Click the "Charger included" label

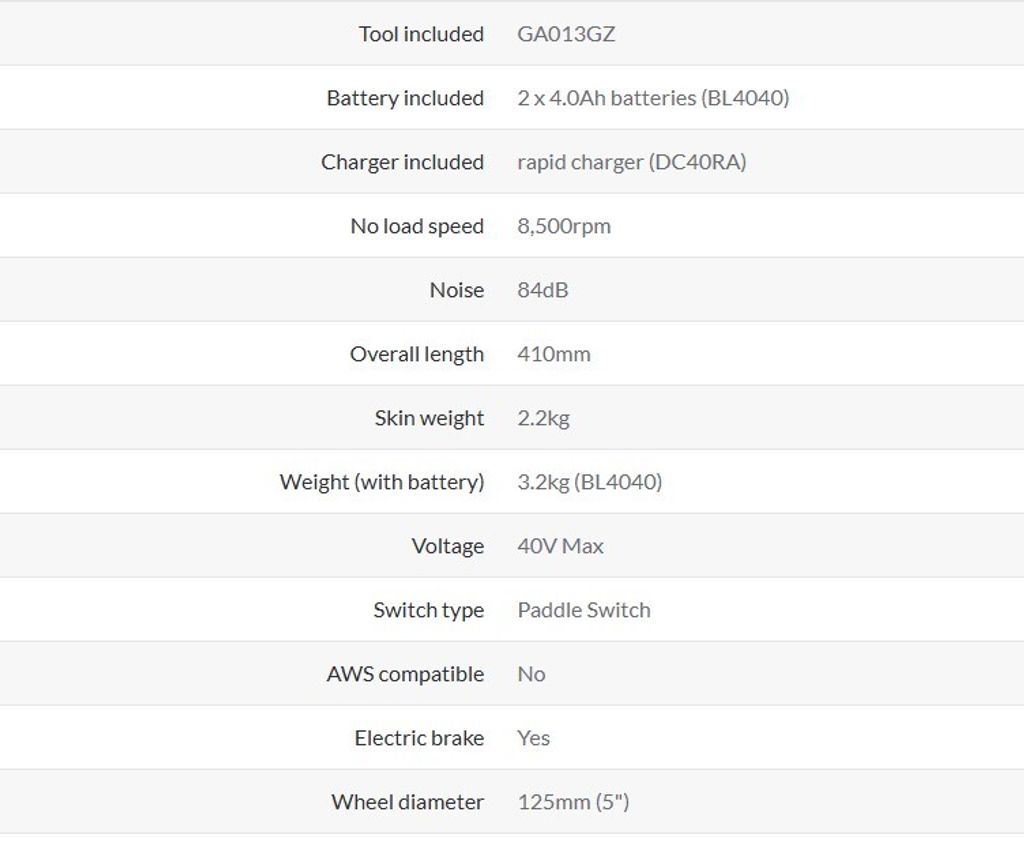(x=402, y=162)
